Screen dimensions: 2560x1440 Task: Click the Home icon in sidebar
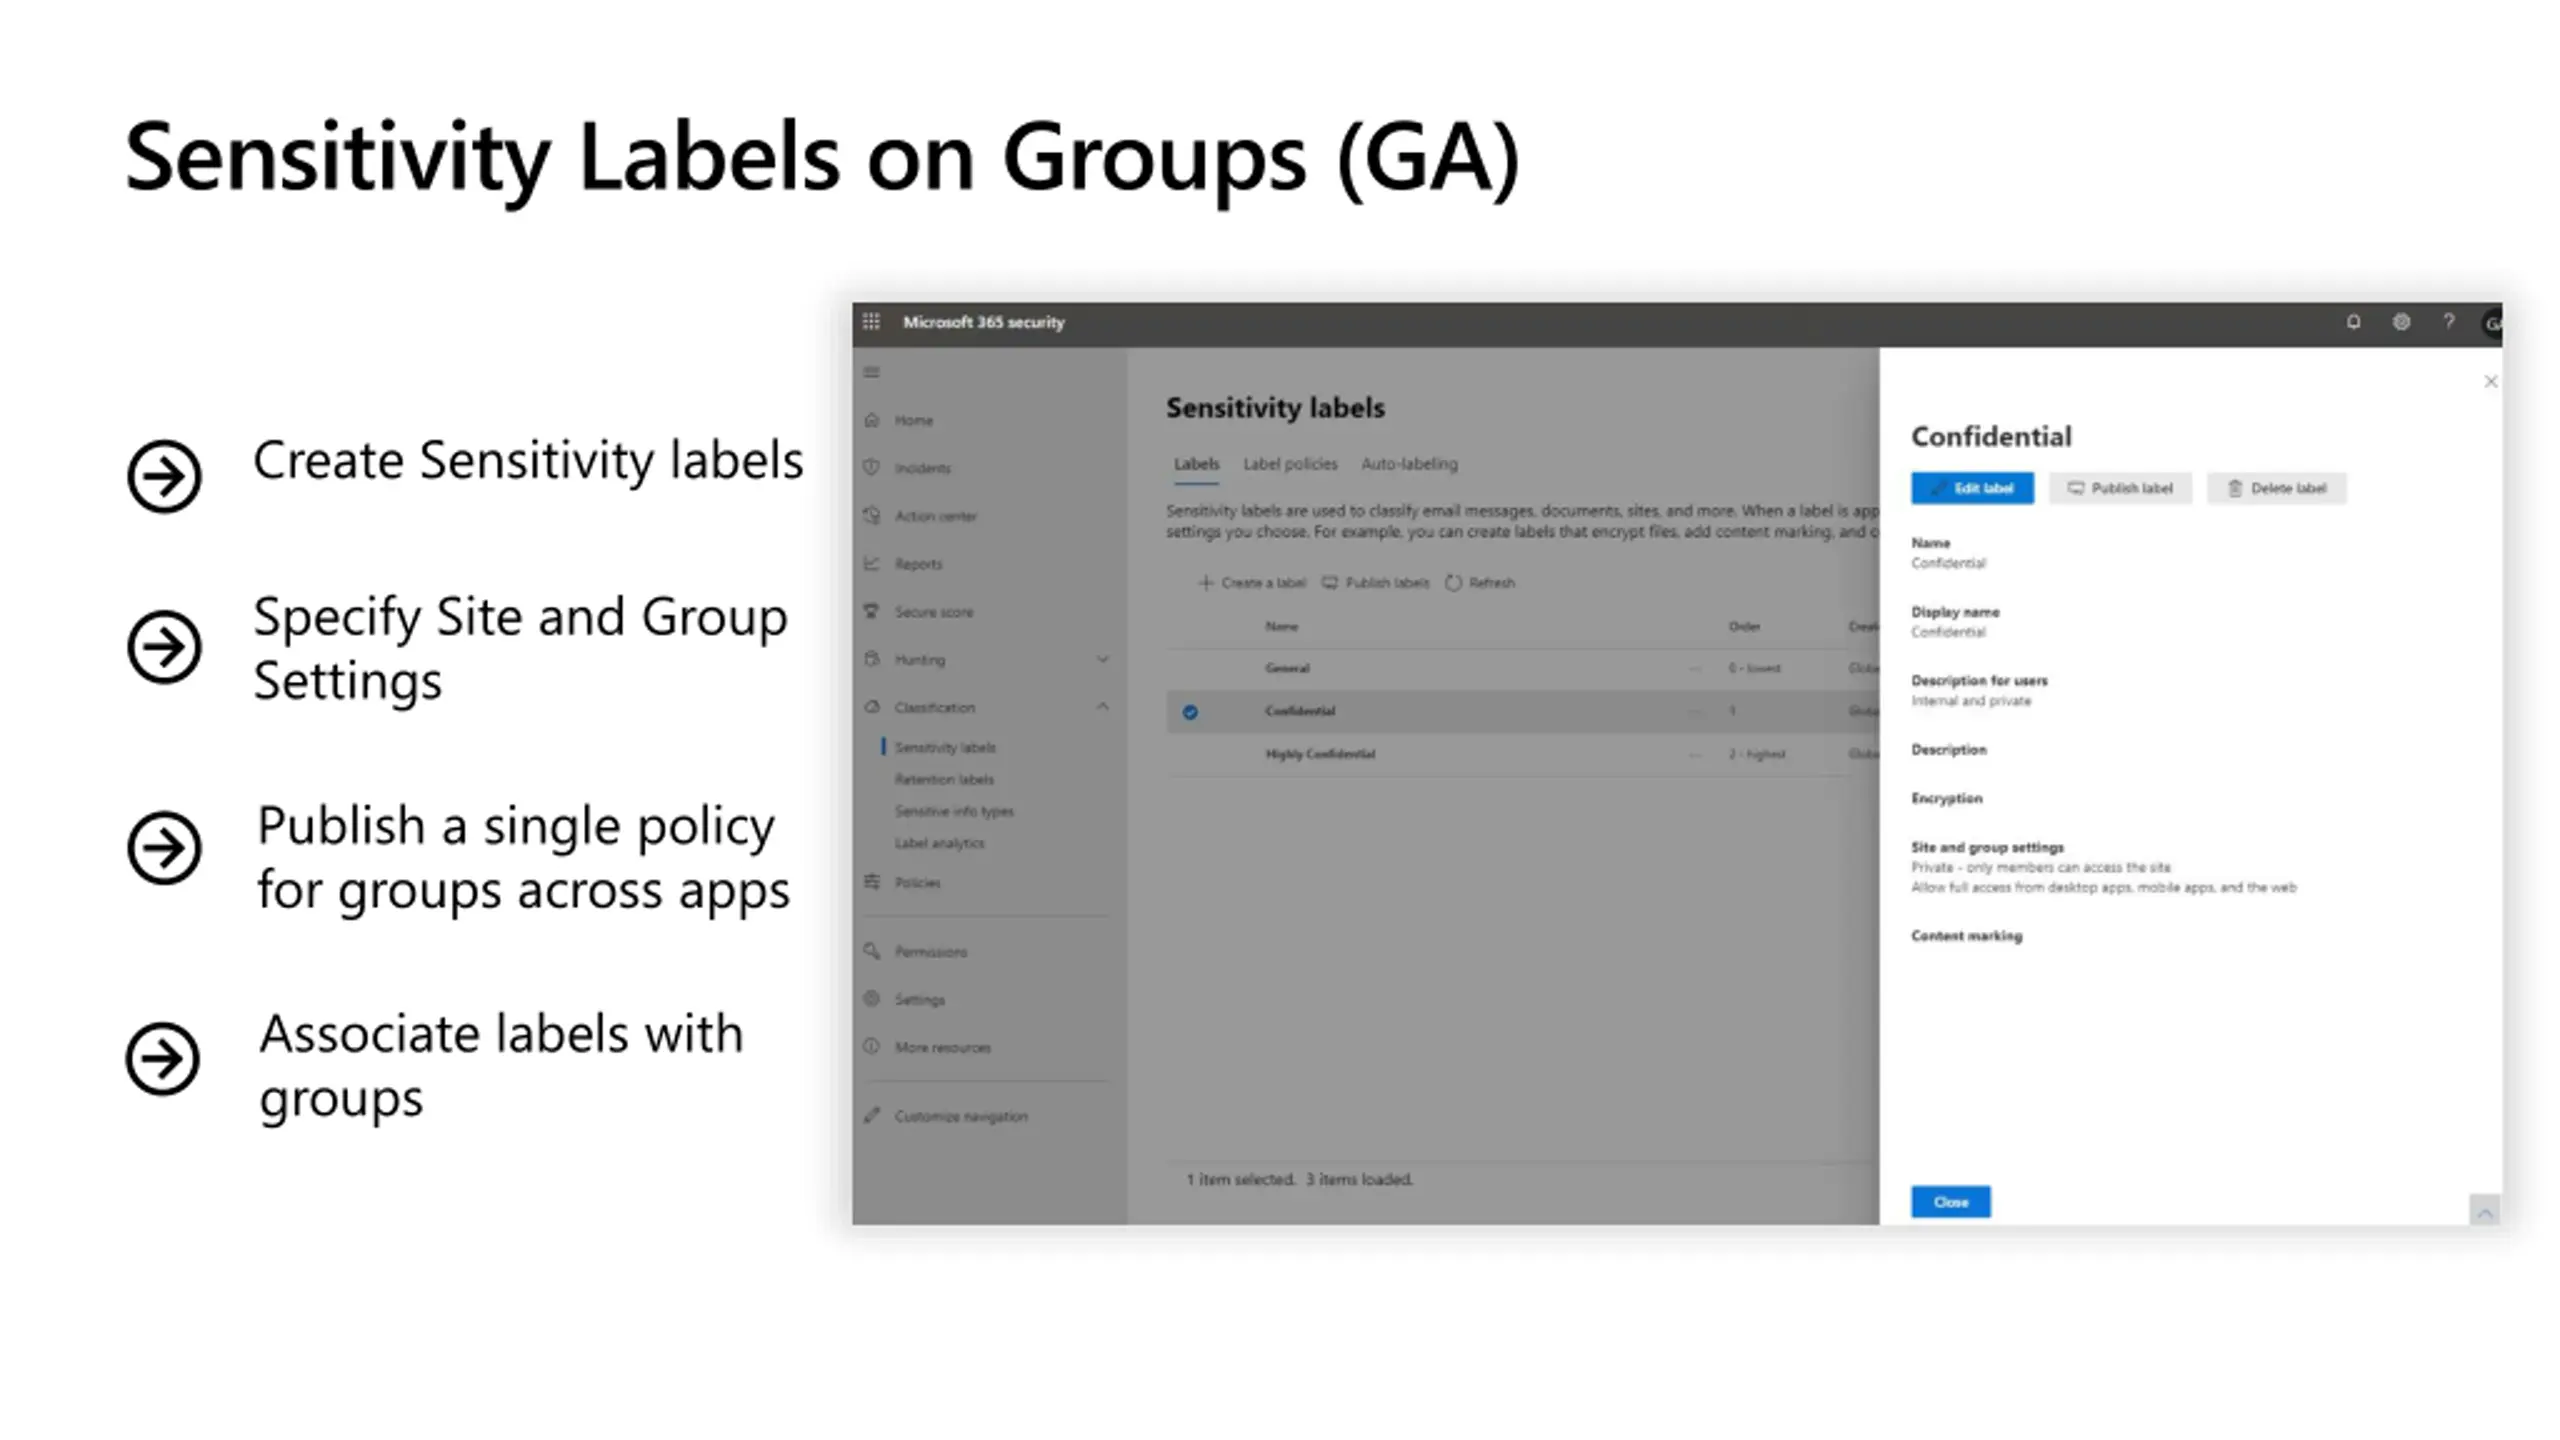pos(872,420)
